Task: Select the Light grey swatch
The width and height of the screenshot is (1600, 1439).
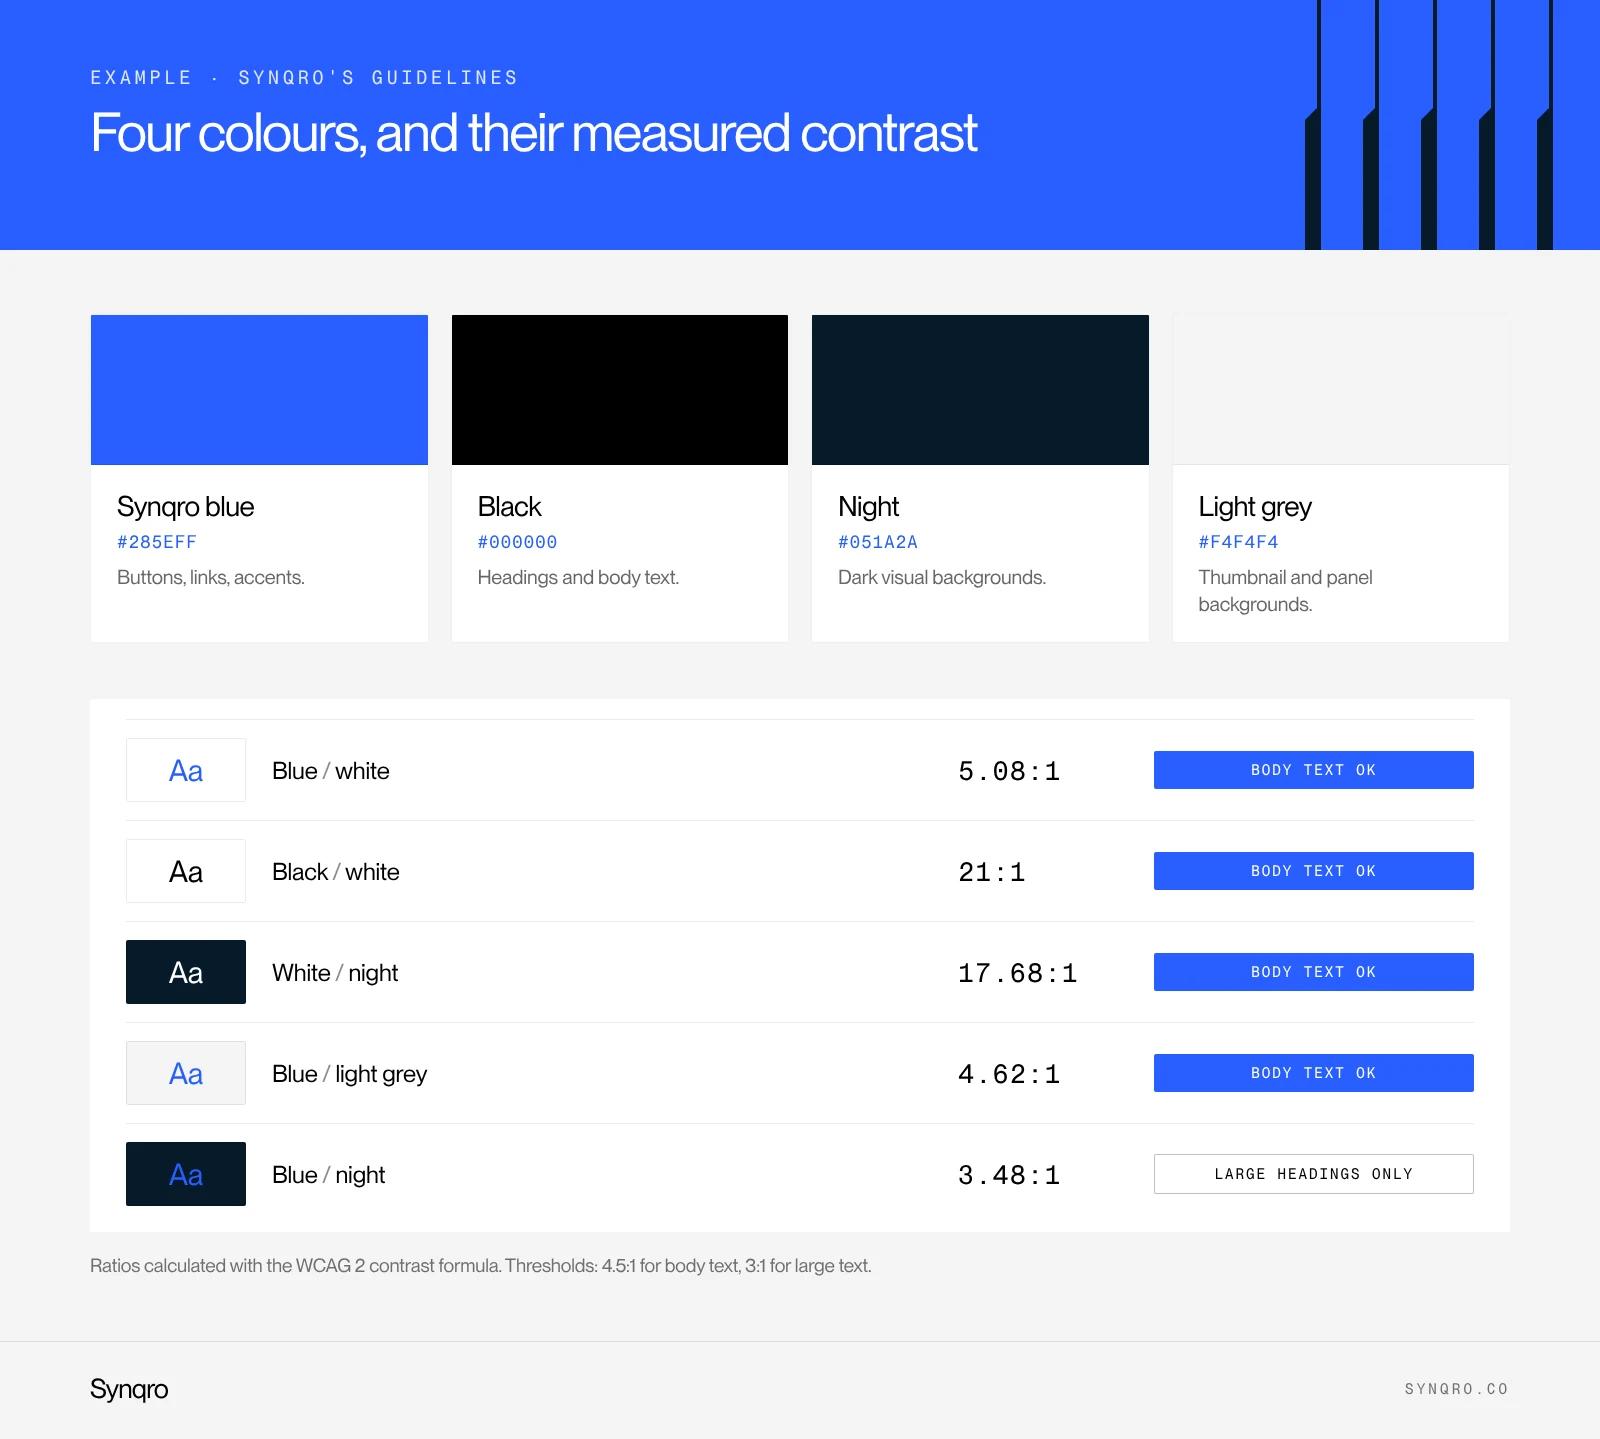Action: [x=1341, y=390]
